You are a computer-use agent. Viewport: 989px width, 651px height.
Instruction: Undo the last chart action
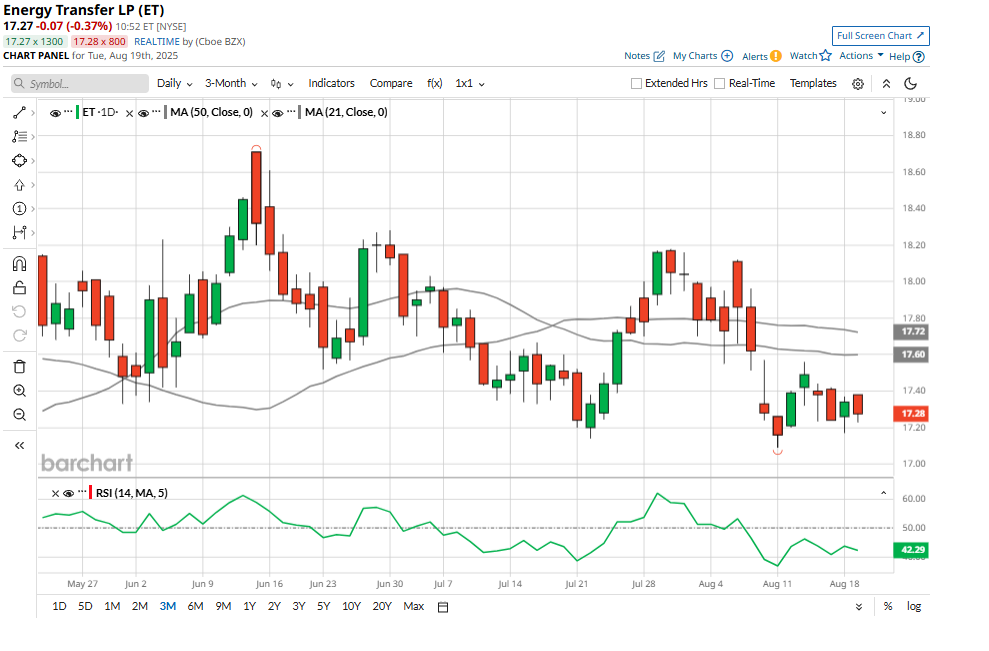coord(19,312)
